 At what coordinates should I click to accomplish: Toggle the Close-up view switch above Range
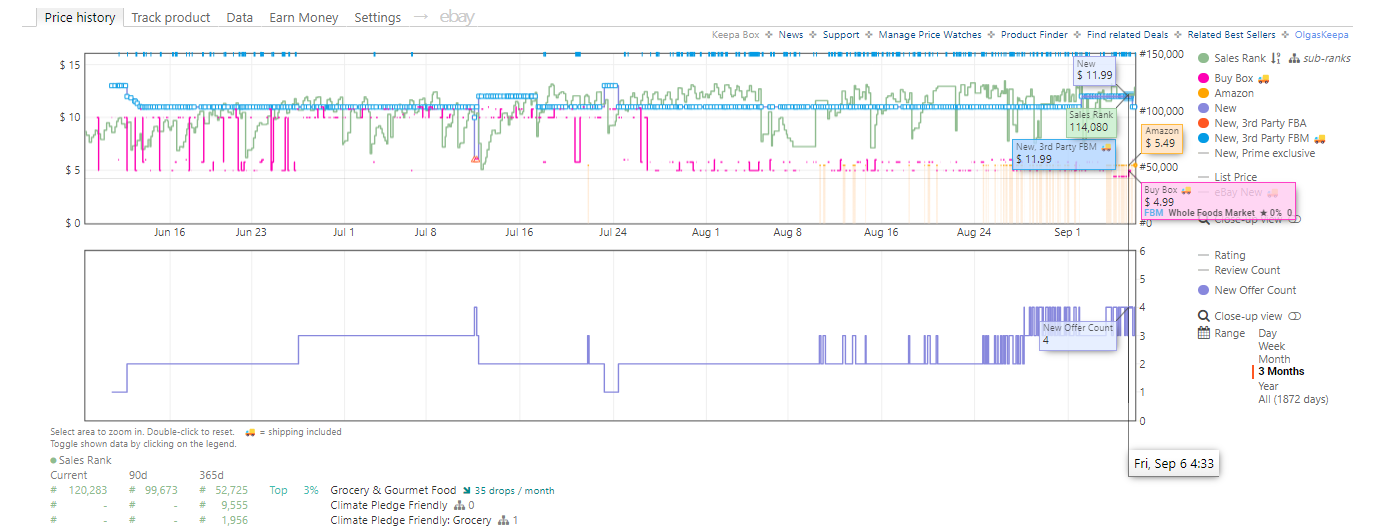(x=1294, y=316)
